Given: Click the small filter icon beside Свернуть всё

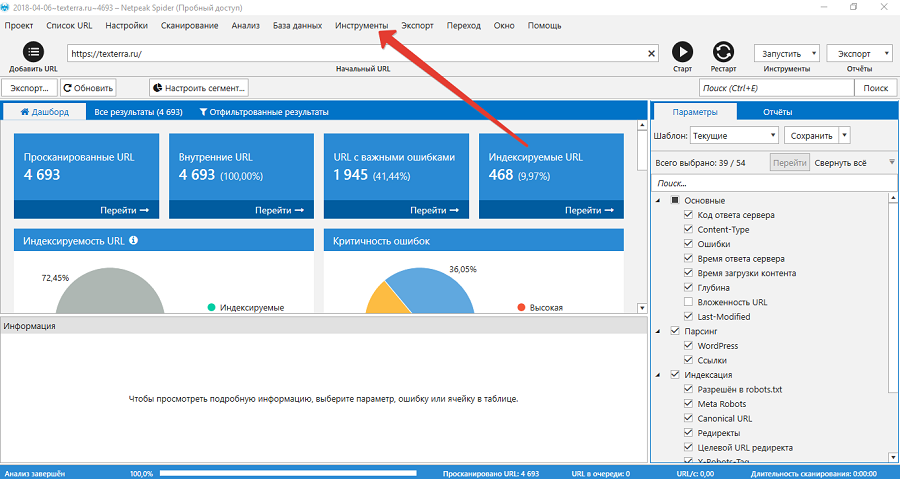Looking at the screenshot, I should (892, 162).
